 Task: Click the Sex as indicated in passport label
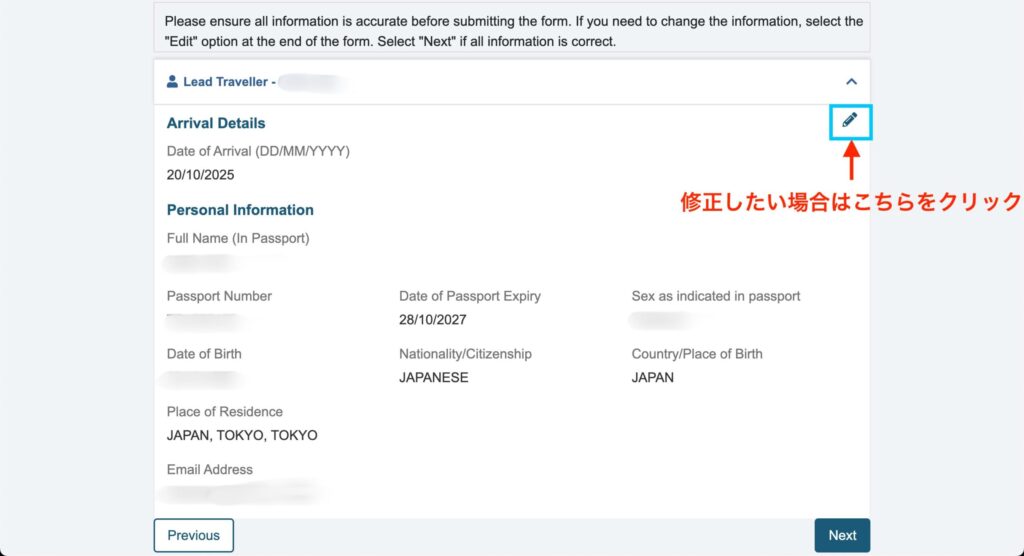pyautogui.click(x=716, y=296)
